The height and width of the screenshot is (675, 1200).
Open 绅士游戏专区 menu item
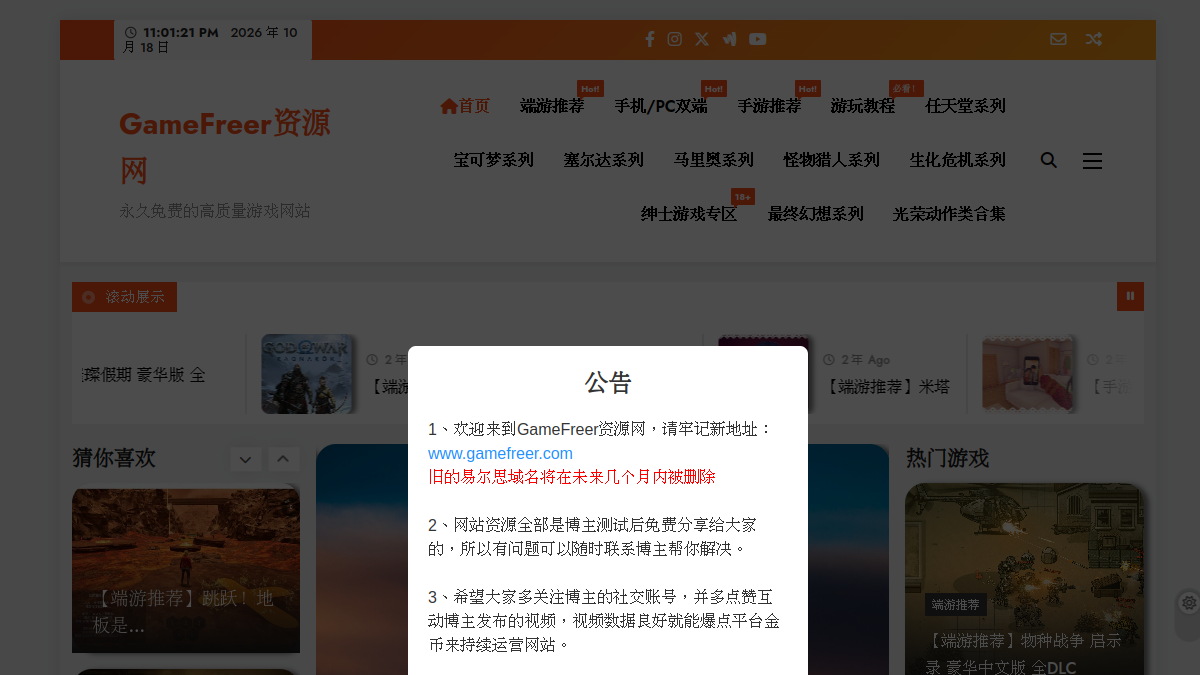(x=689, y=214)
